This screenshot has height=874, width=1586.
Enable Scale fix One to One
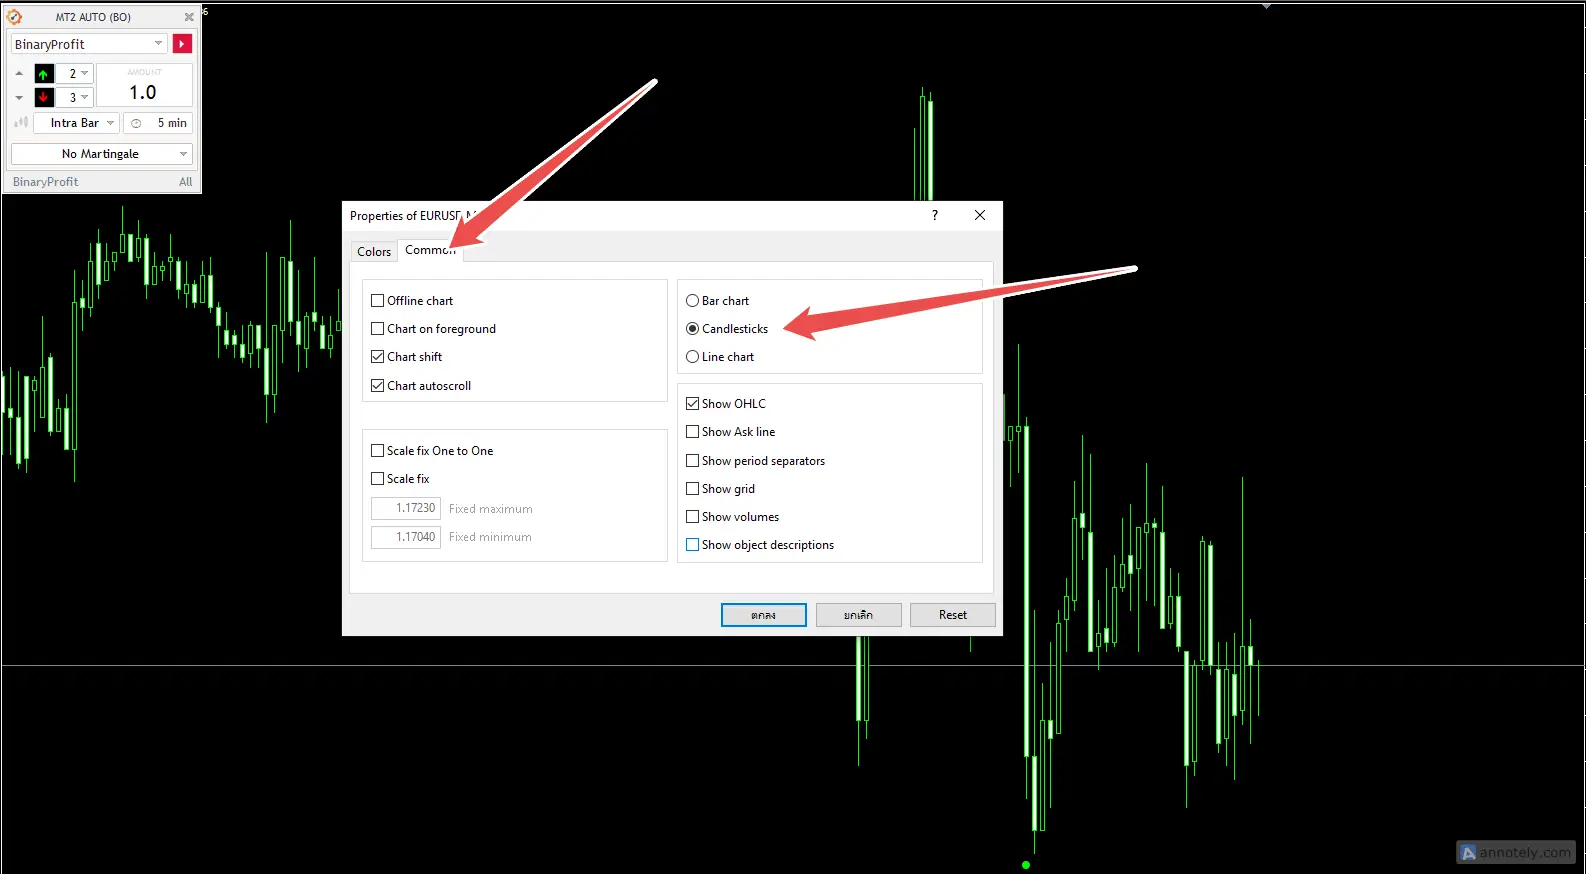pyautogui.click(x=378, y=451)
